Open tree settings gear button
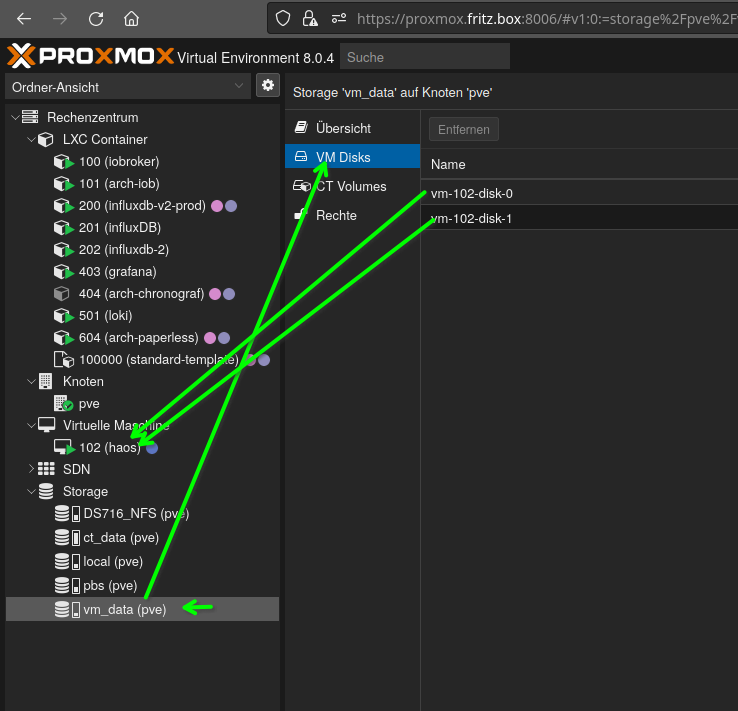Viewport: 738px width, 711px height. tap(268, 85)
